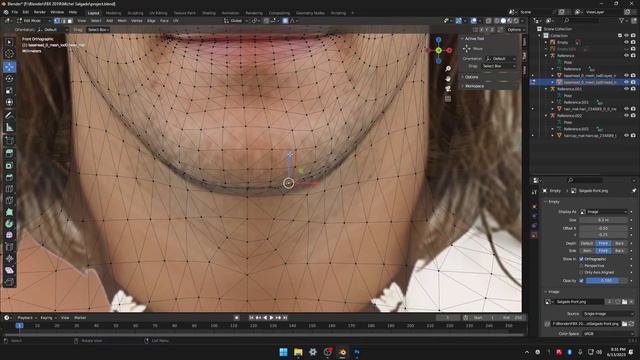Screen dimensions: 640x360
Task: Enable vertex select mode
Action: click(57, 20)
